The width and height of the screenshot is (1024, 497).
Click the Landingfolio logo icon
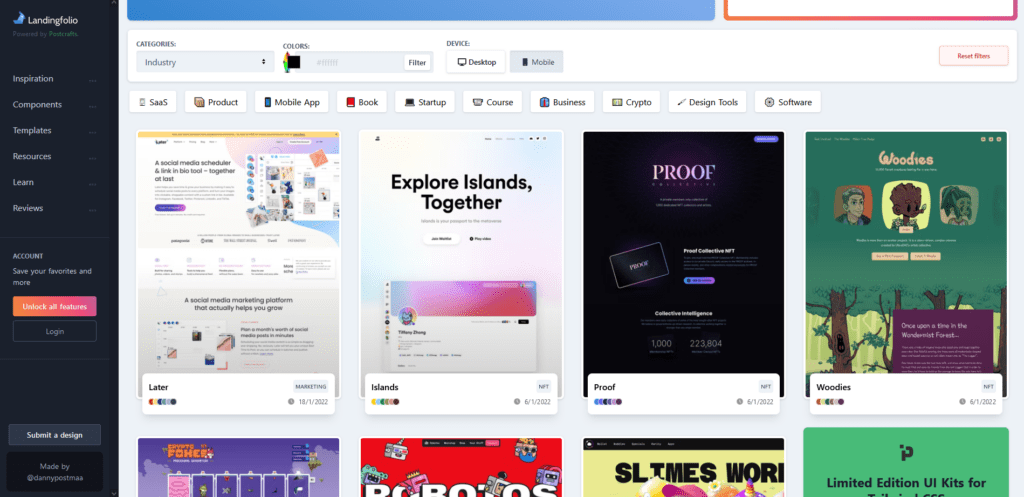pos(19,18)
